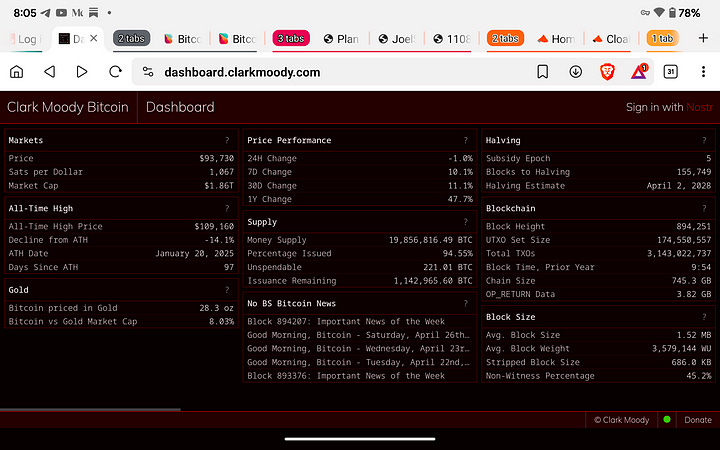Open Good Morning Bitcoin Tuesday April 22nd
Image resolution: width=720 pixels, height=450 pixels.
point(358,362)
